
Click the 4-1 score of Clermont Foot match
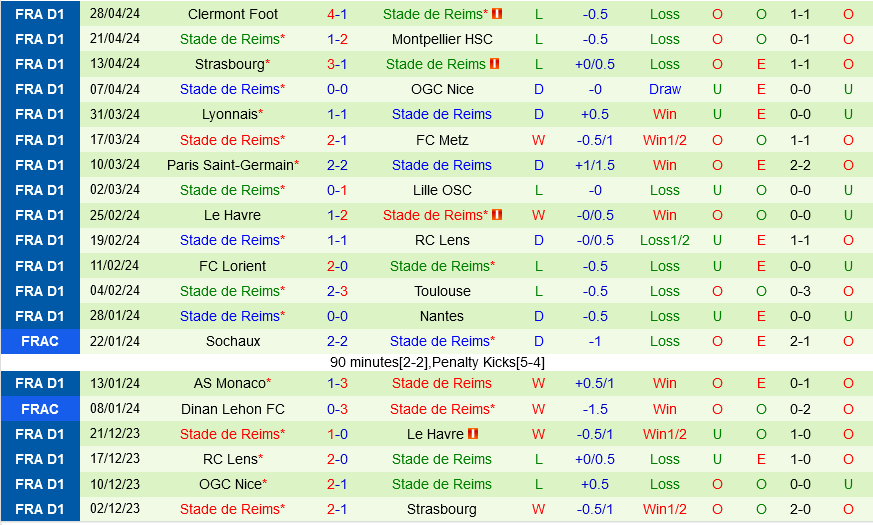tap(337, 14)
